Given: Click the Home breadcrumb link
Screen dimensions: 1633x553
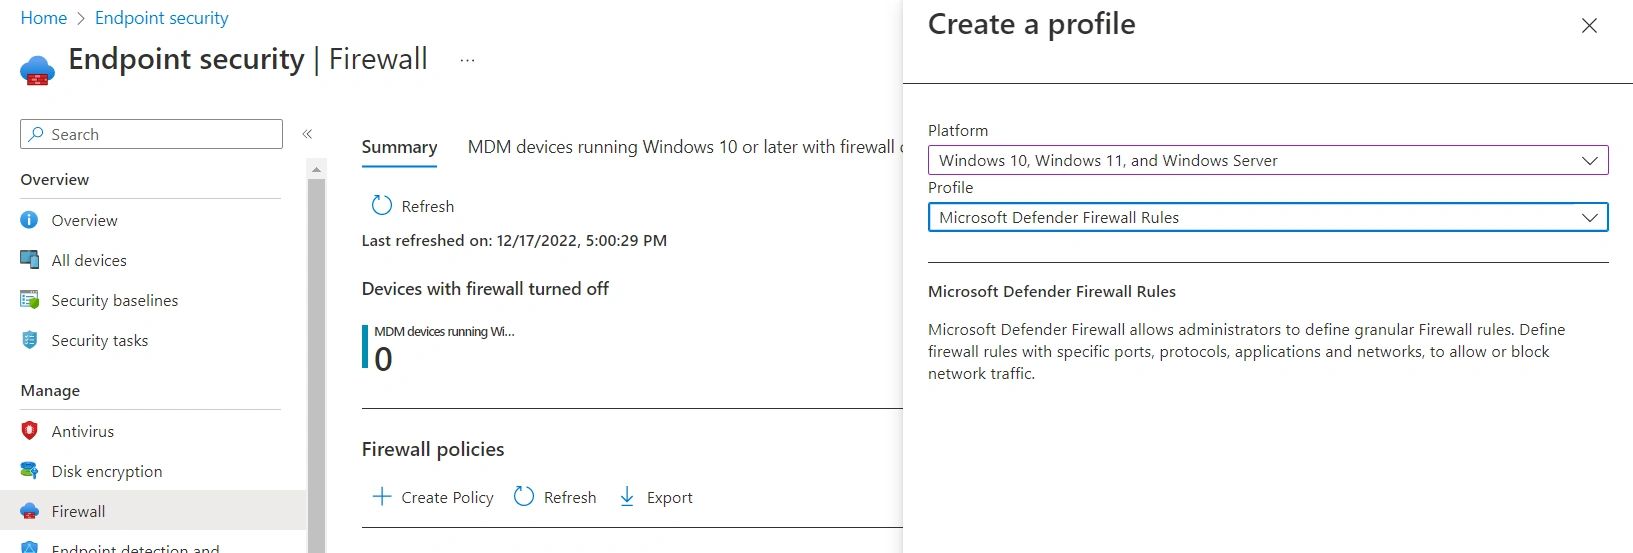Looking at the screenshot, I should click(44, 18).
